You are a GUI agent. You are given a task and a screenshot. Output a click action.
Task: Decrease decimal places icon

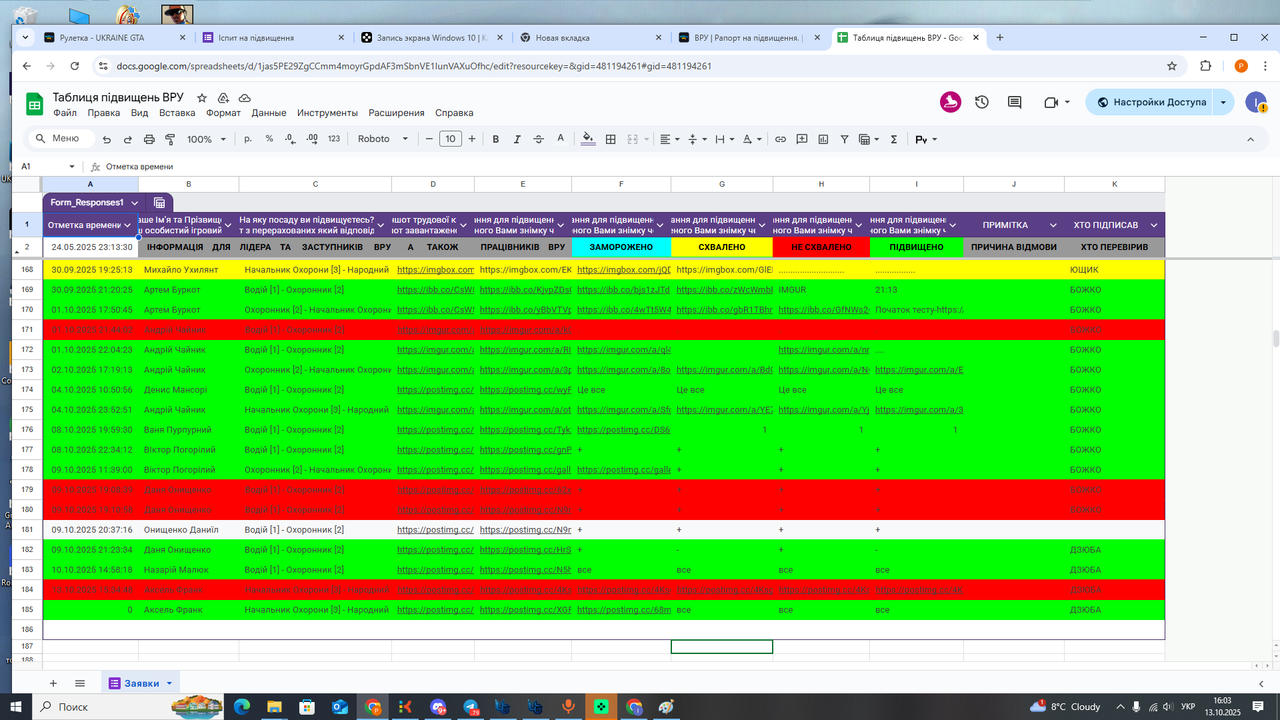[289, 139]
